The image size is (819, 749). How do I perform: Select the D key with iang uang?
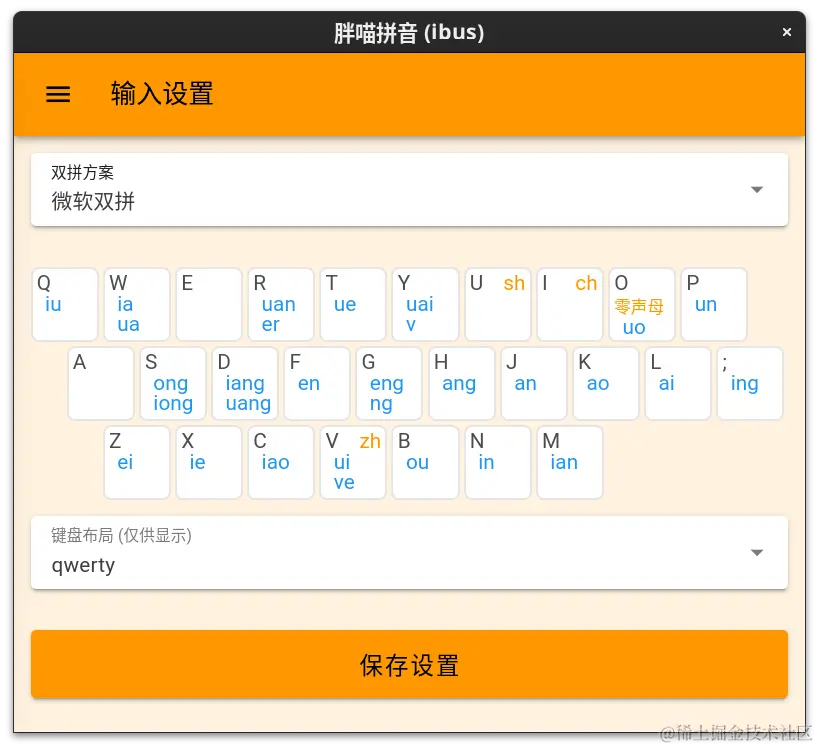tap(245, 383)
